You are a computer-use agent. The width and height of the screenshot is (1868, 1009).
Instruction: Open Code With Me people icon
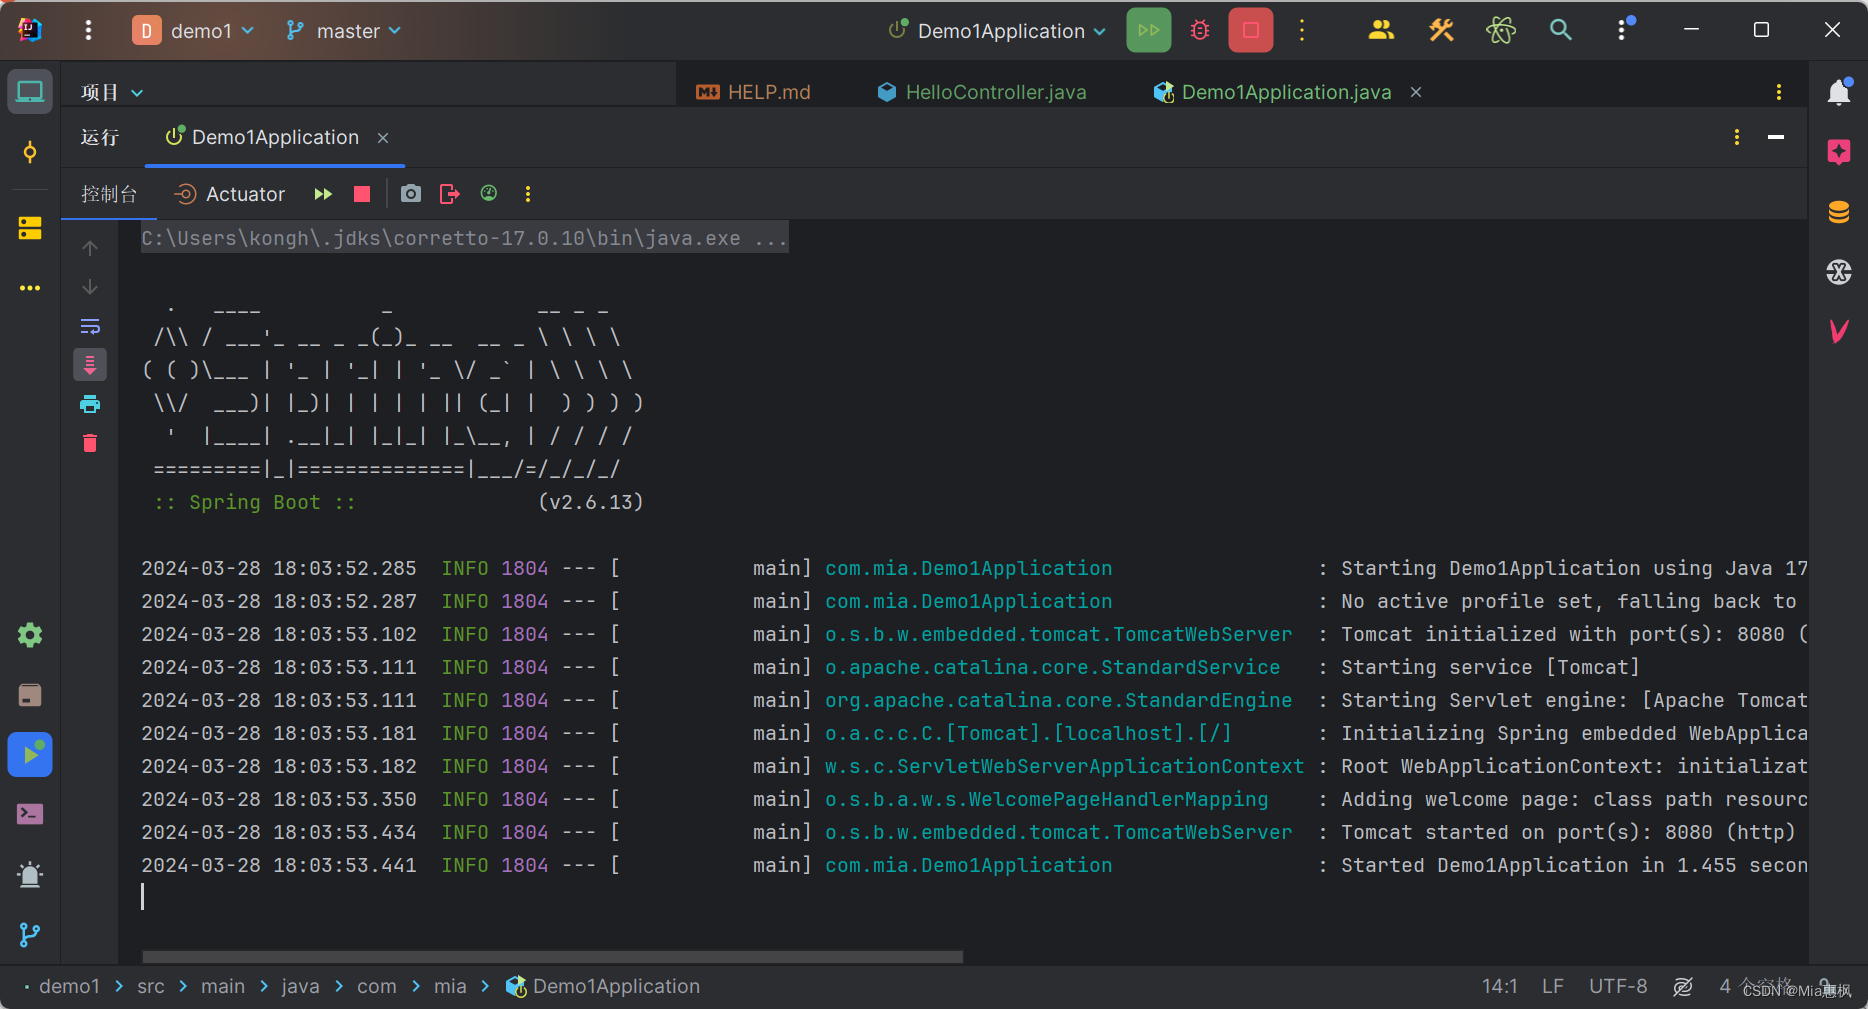pyautogui.click(x=1381, y=30)
